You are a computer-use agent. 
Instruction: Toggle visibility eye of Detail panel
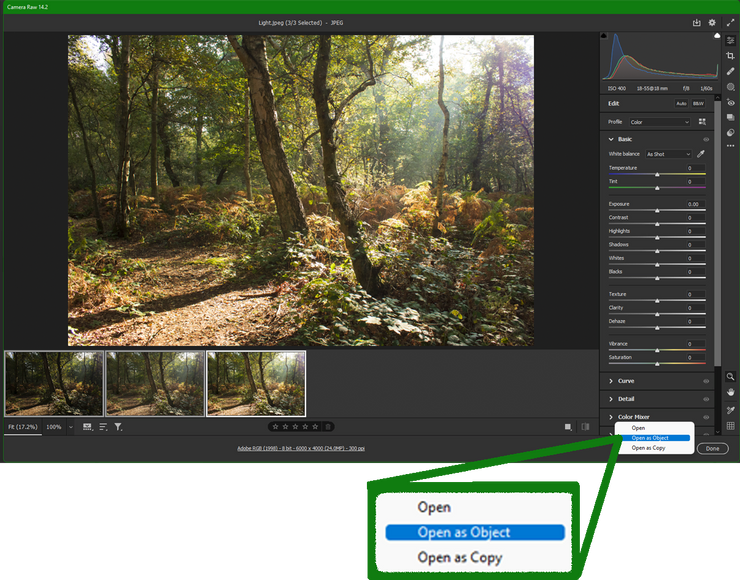(x=706, y=399)
